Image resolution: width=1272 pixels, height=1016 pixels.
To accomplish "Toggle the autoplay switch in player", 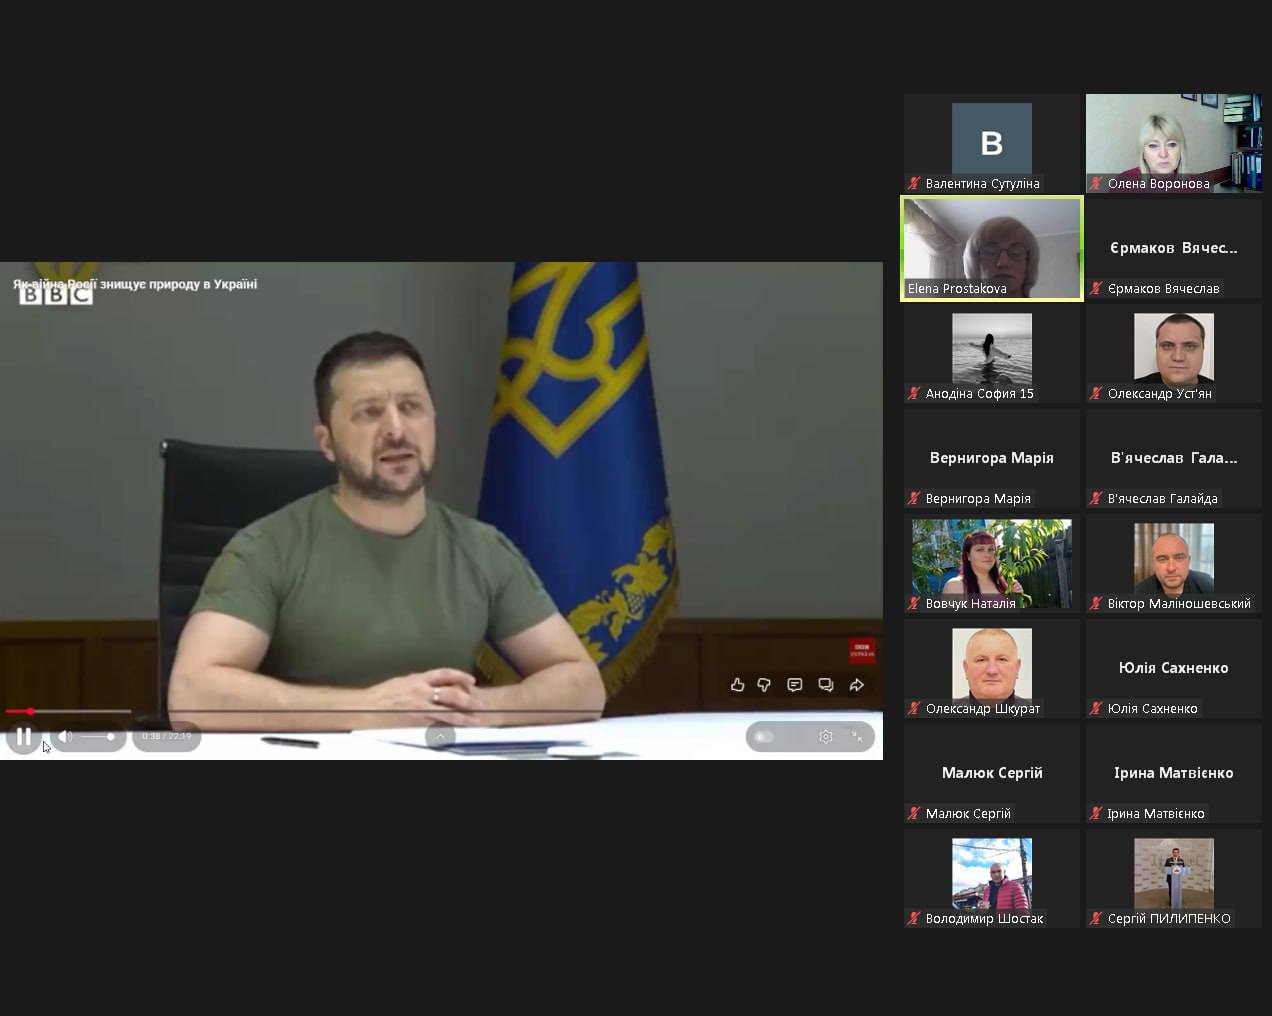I will coord(766,737).
